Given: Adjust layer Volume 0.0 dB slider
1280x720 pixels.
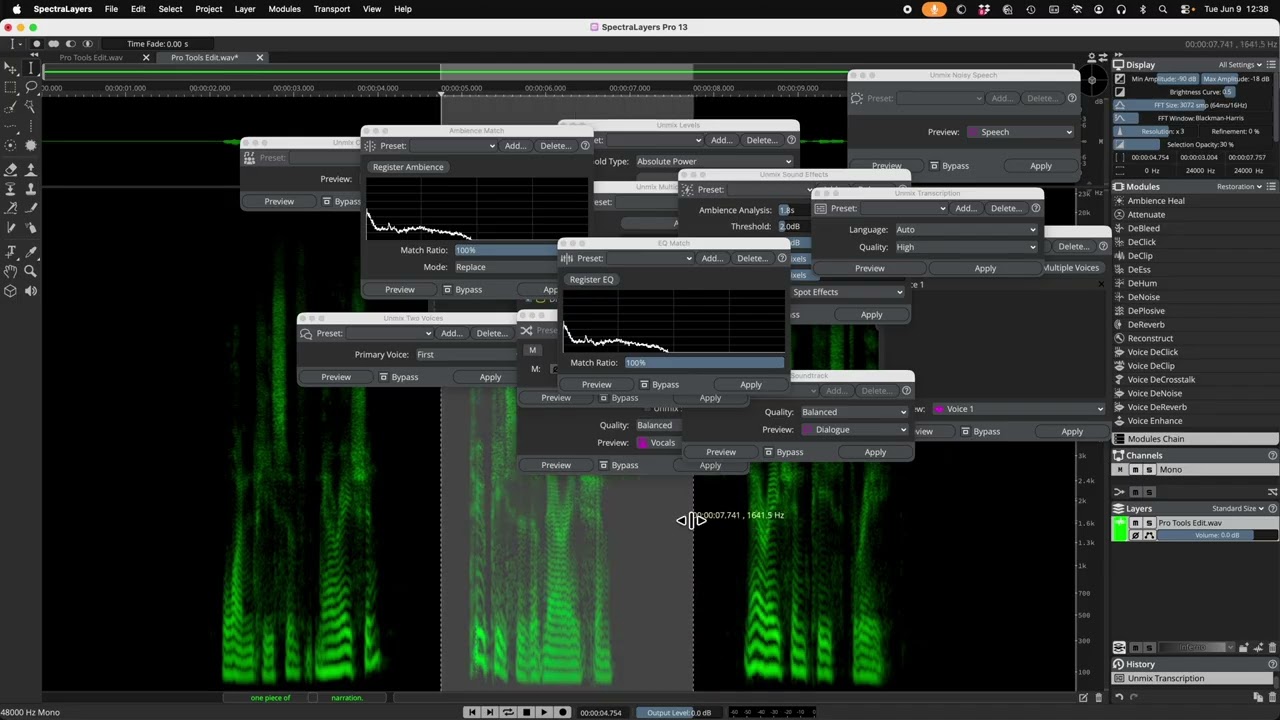Looking at the screenshot, I should coord(1217,535).
